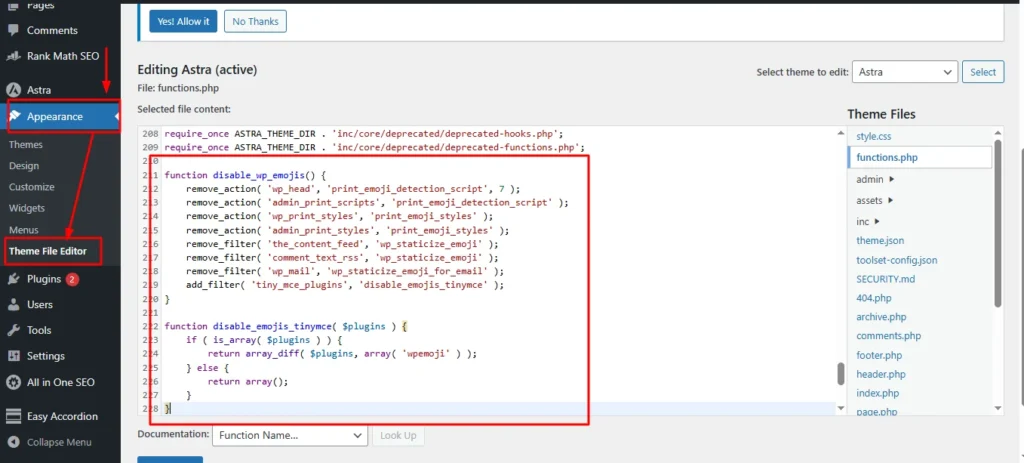Click the Tools wrench icon
This screenshot has height=463, width=1024.
pos(12,330)
